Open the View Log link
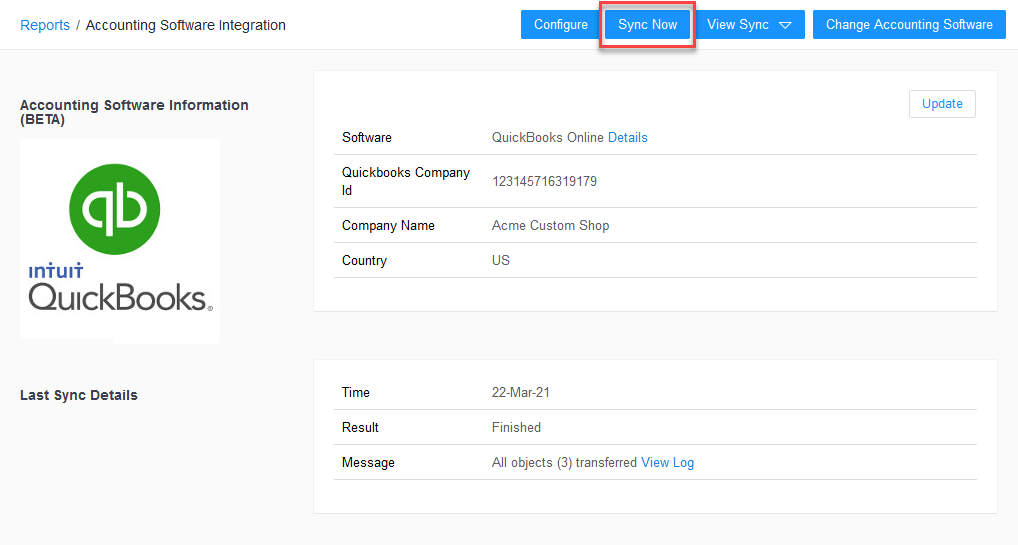 (x=667, y=463)
